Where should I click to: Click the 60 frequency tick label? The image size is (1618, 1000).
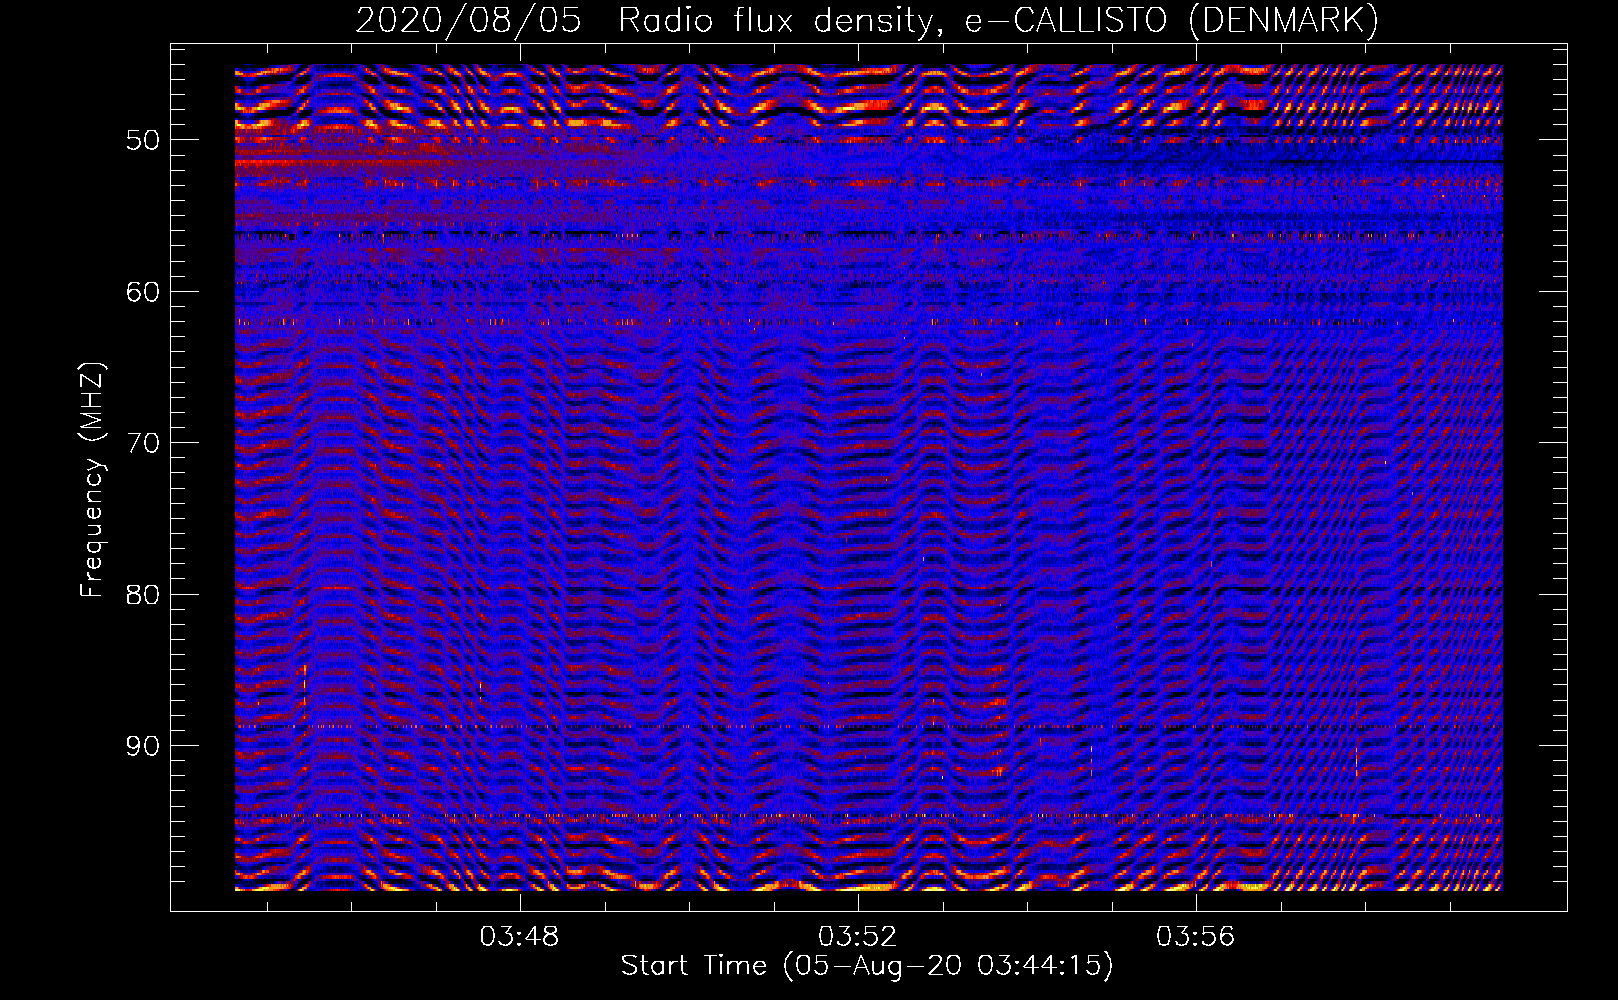(143, 292)
